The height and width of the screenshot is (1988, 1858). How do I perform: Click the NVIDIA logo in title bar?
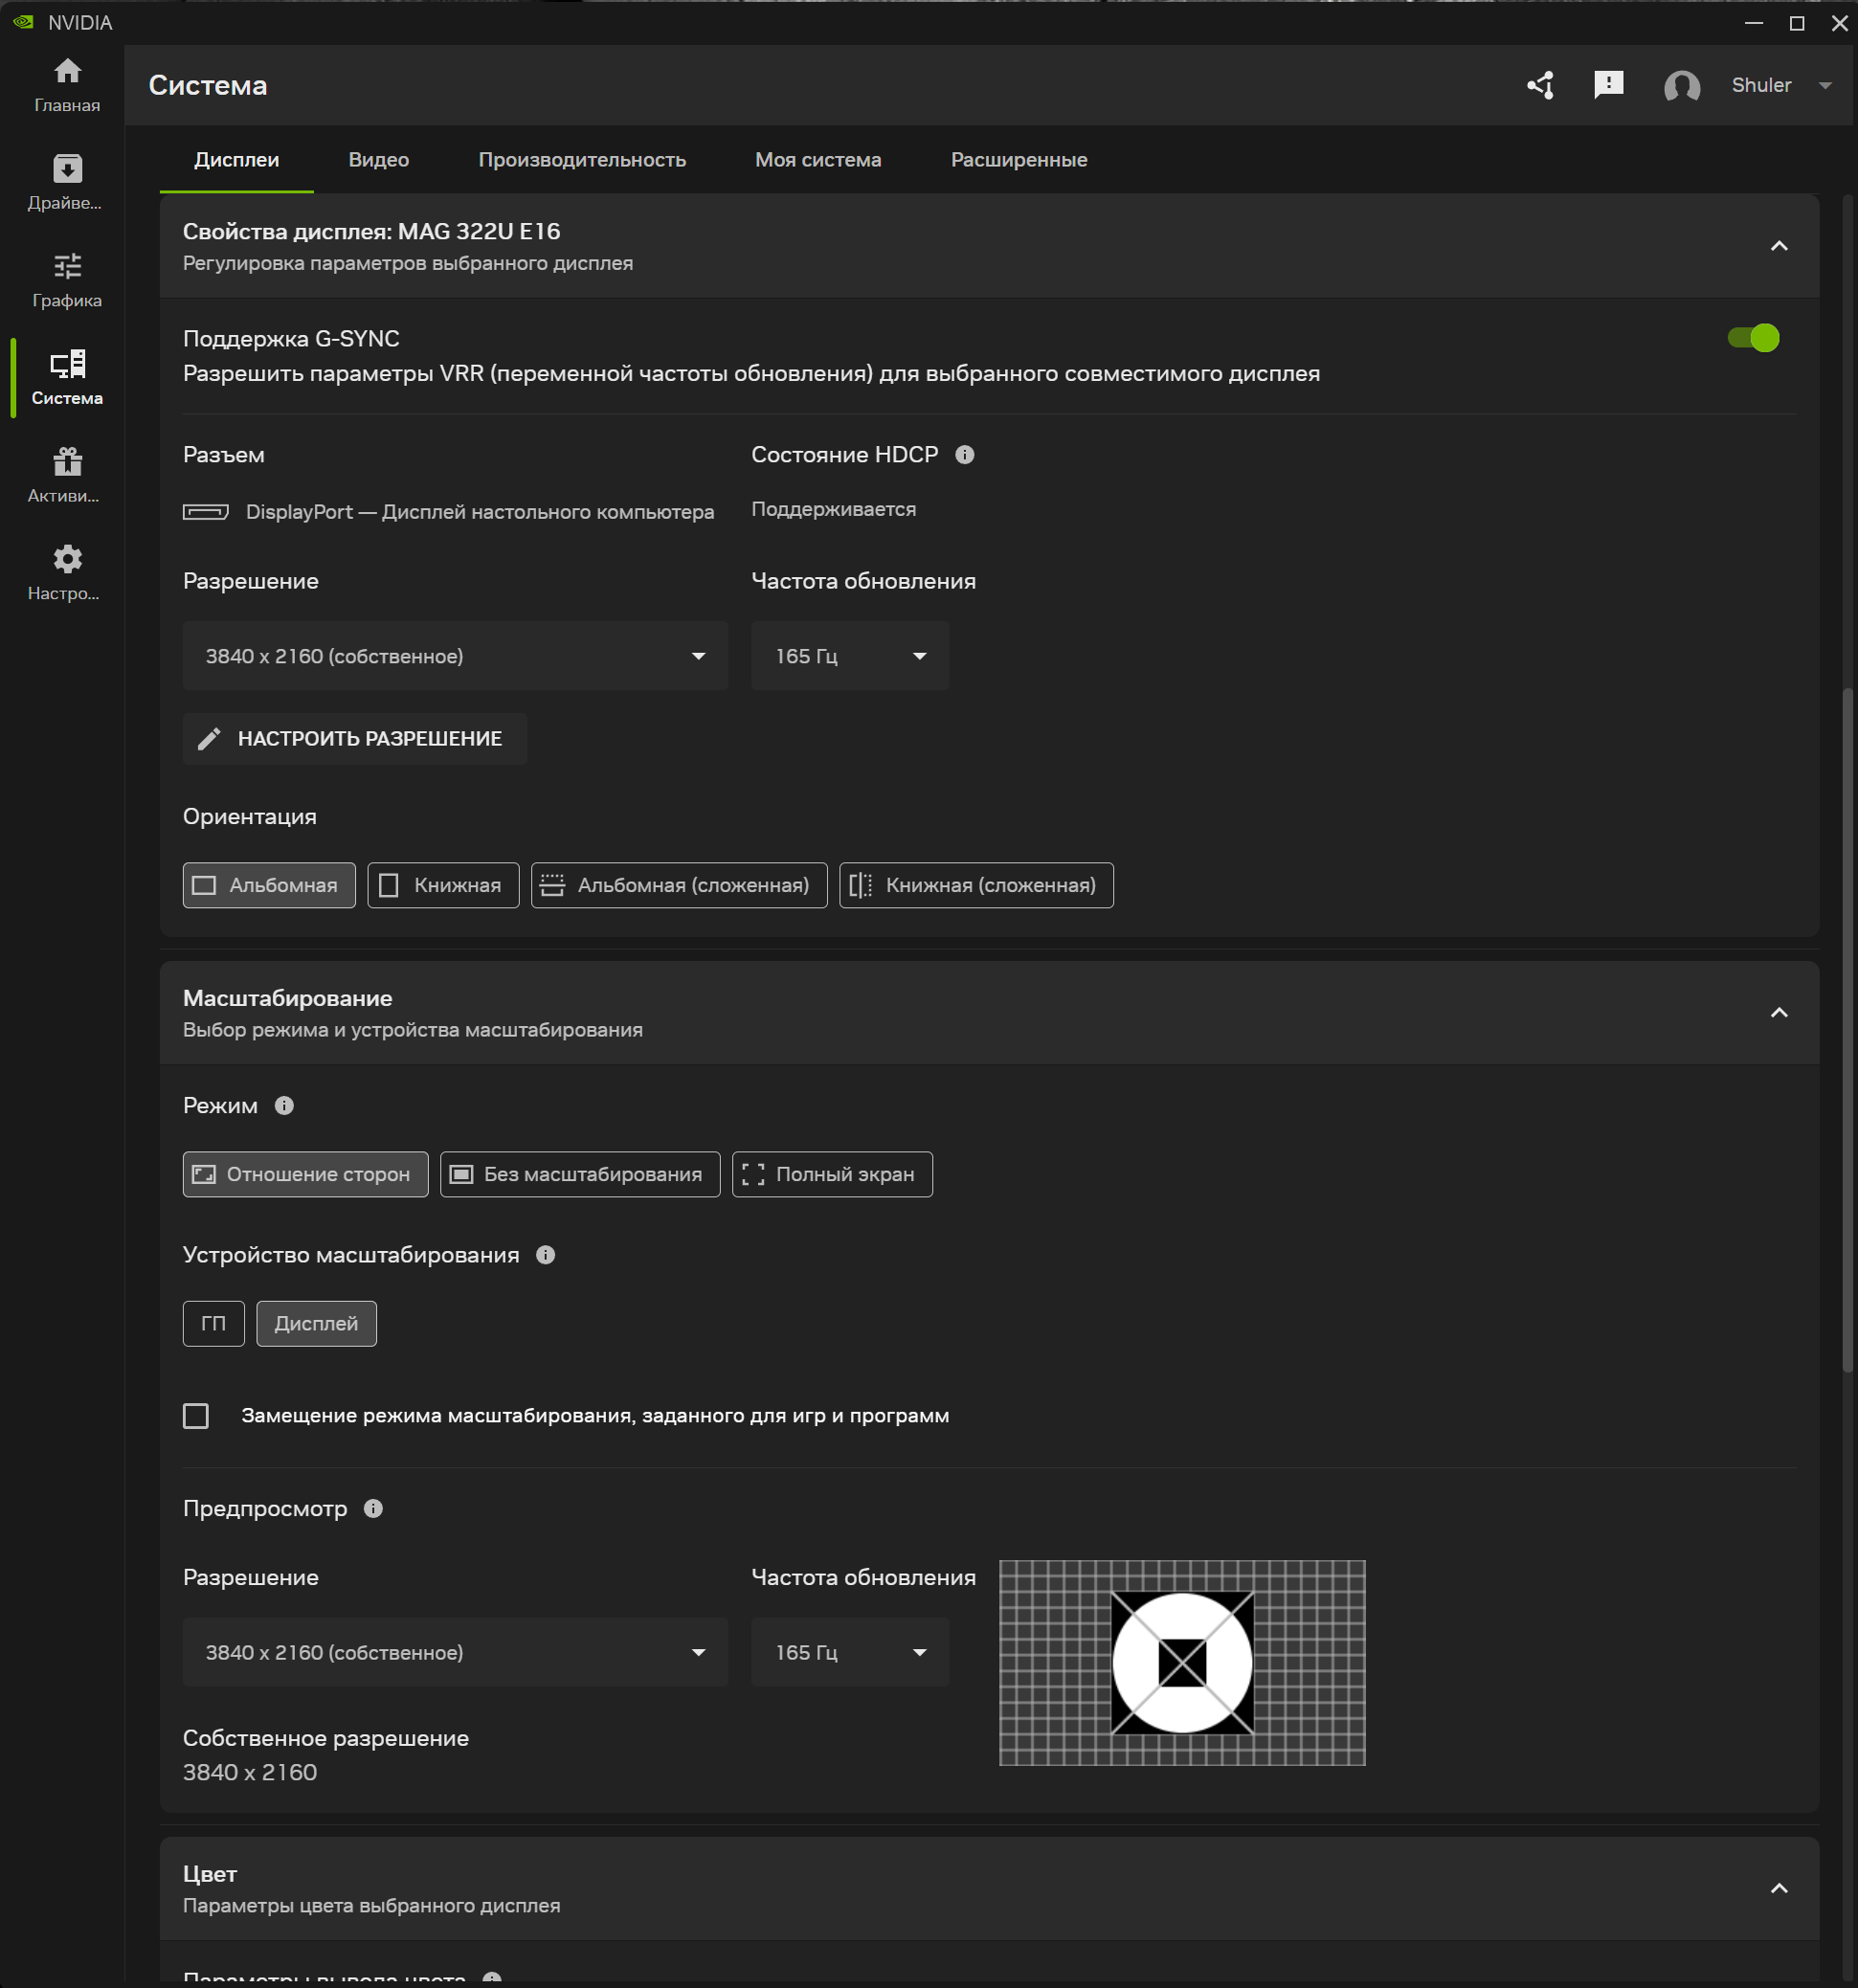click(23, 22)
